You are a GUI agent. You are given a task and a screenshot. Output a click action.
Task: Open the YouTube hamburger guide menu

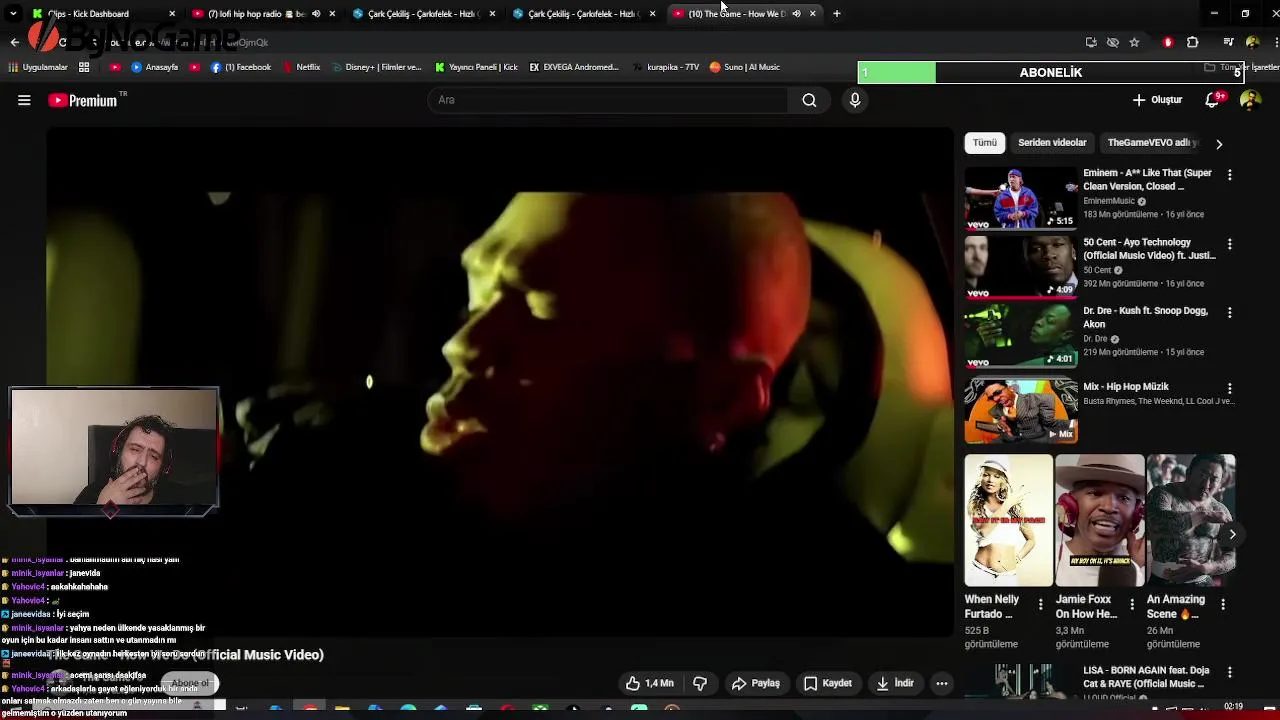[x=24, y=100]
